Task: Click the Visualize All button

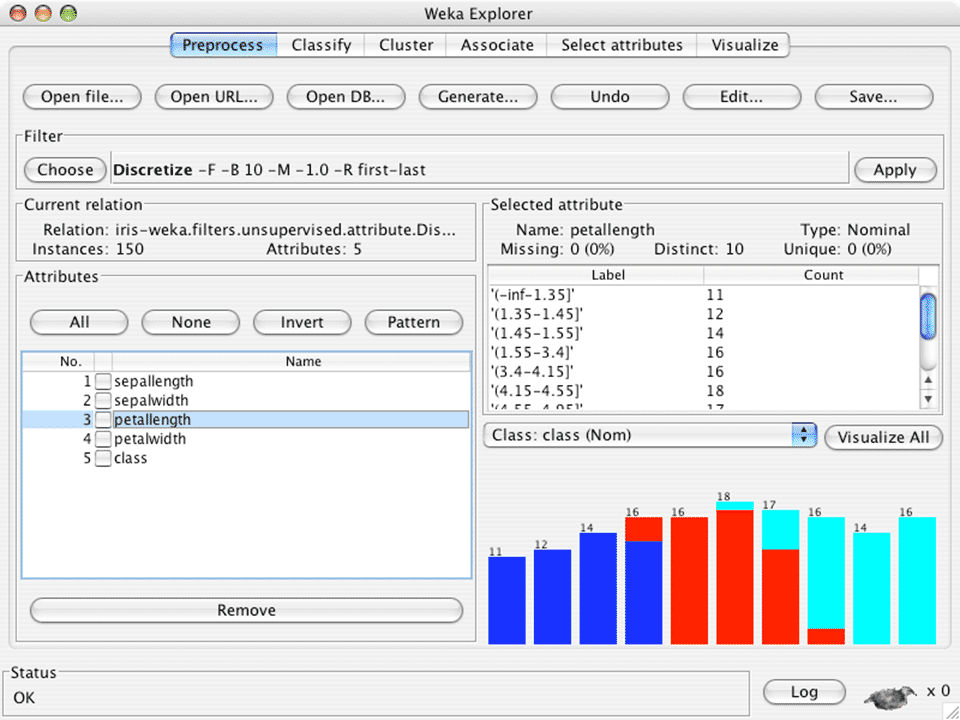Action: (883, 437)
